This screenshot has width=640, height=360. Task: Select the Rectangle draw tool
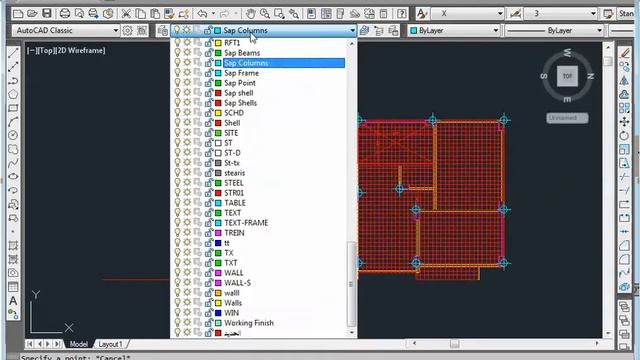tap(13, 108)
